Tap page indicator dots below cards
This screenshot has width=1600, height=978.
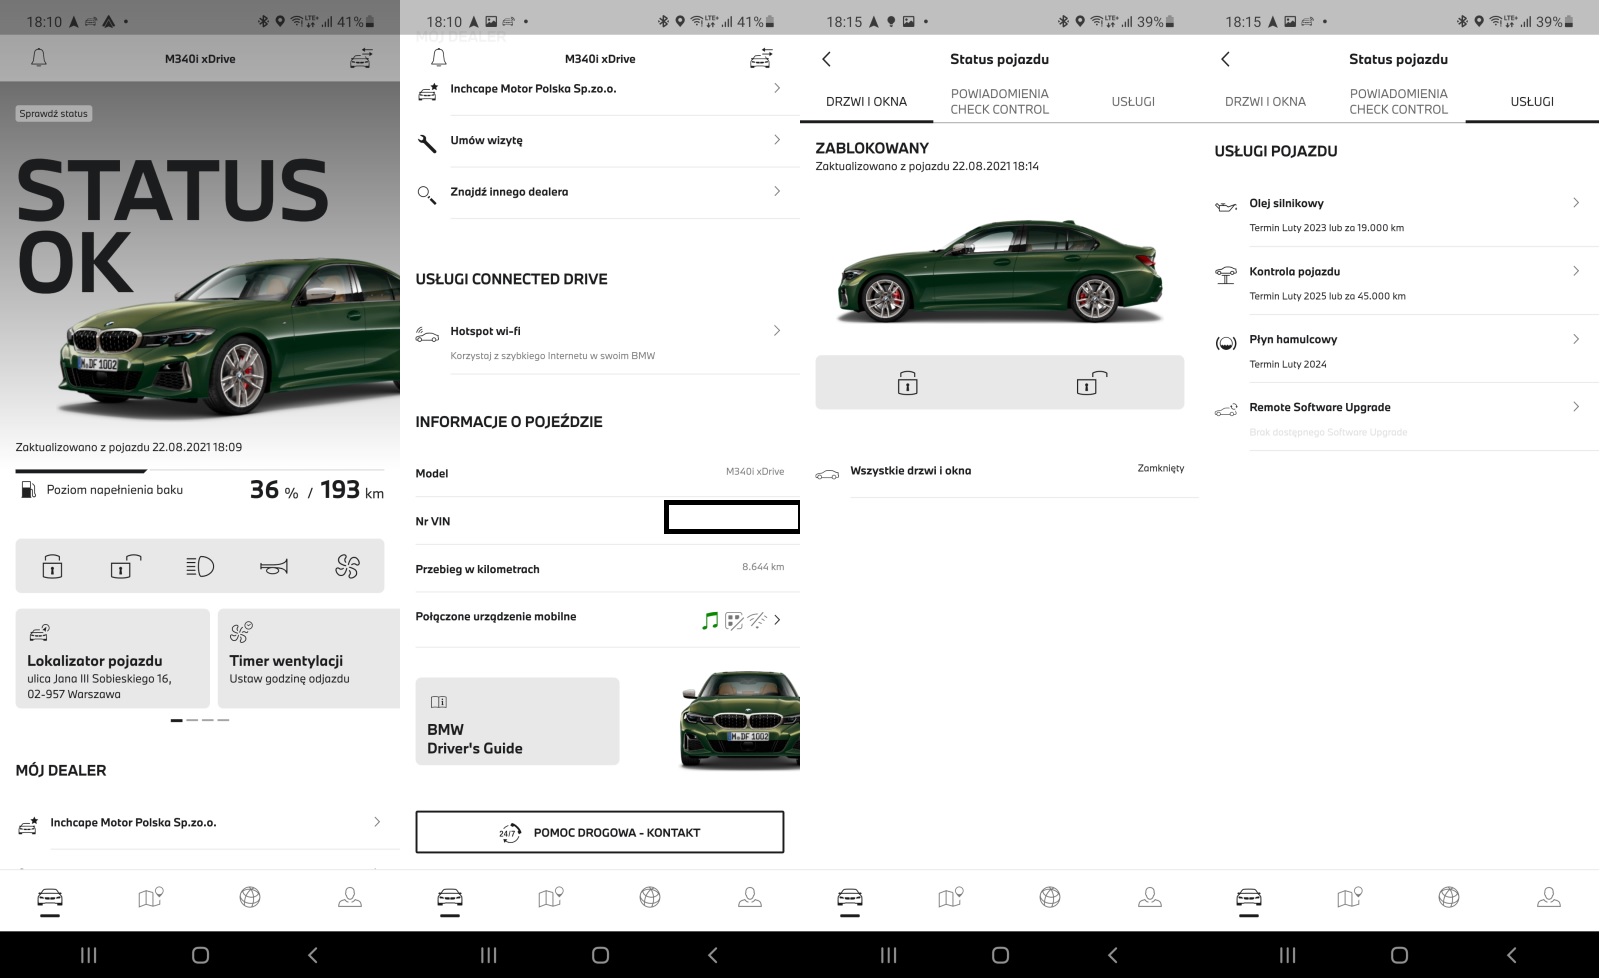coord(200,720)
